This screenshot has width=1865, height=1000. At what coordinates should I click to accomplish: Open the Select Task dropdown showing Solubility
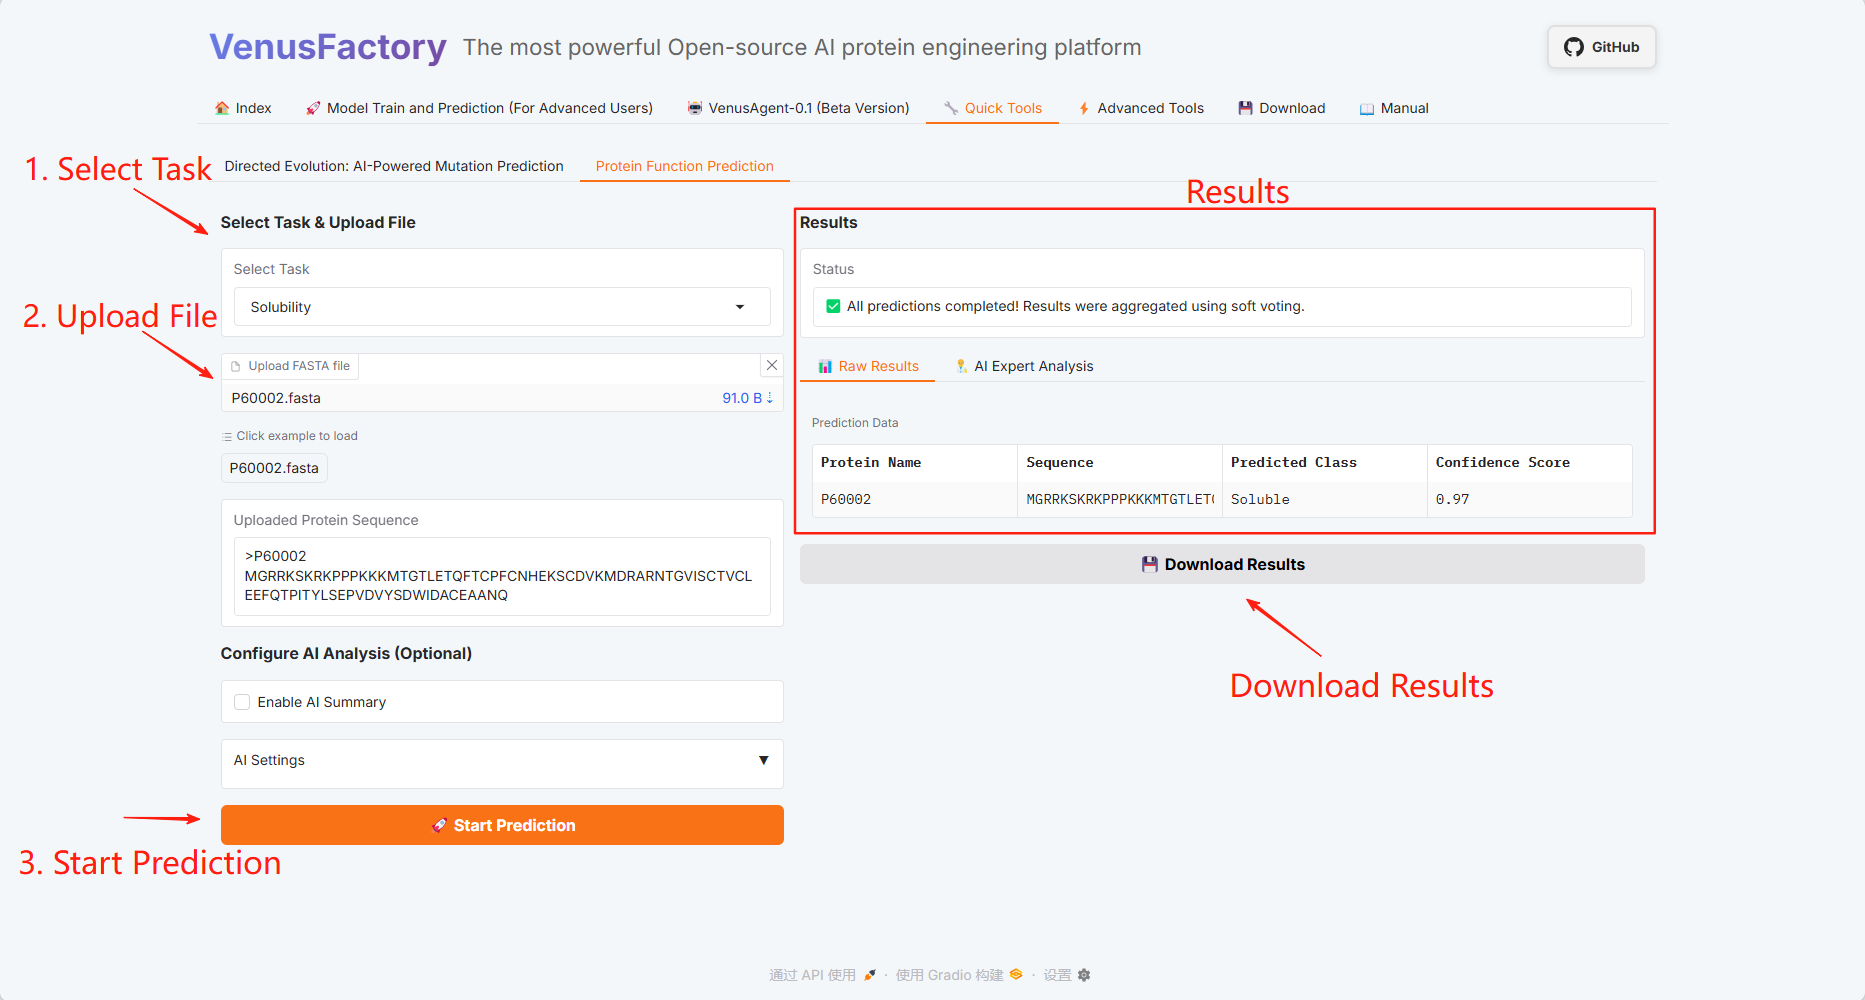(x=501, y=307)
